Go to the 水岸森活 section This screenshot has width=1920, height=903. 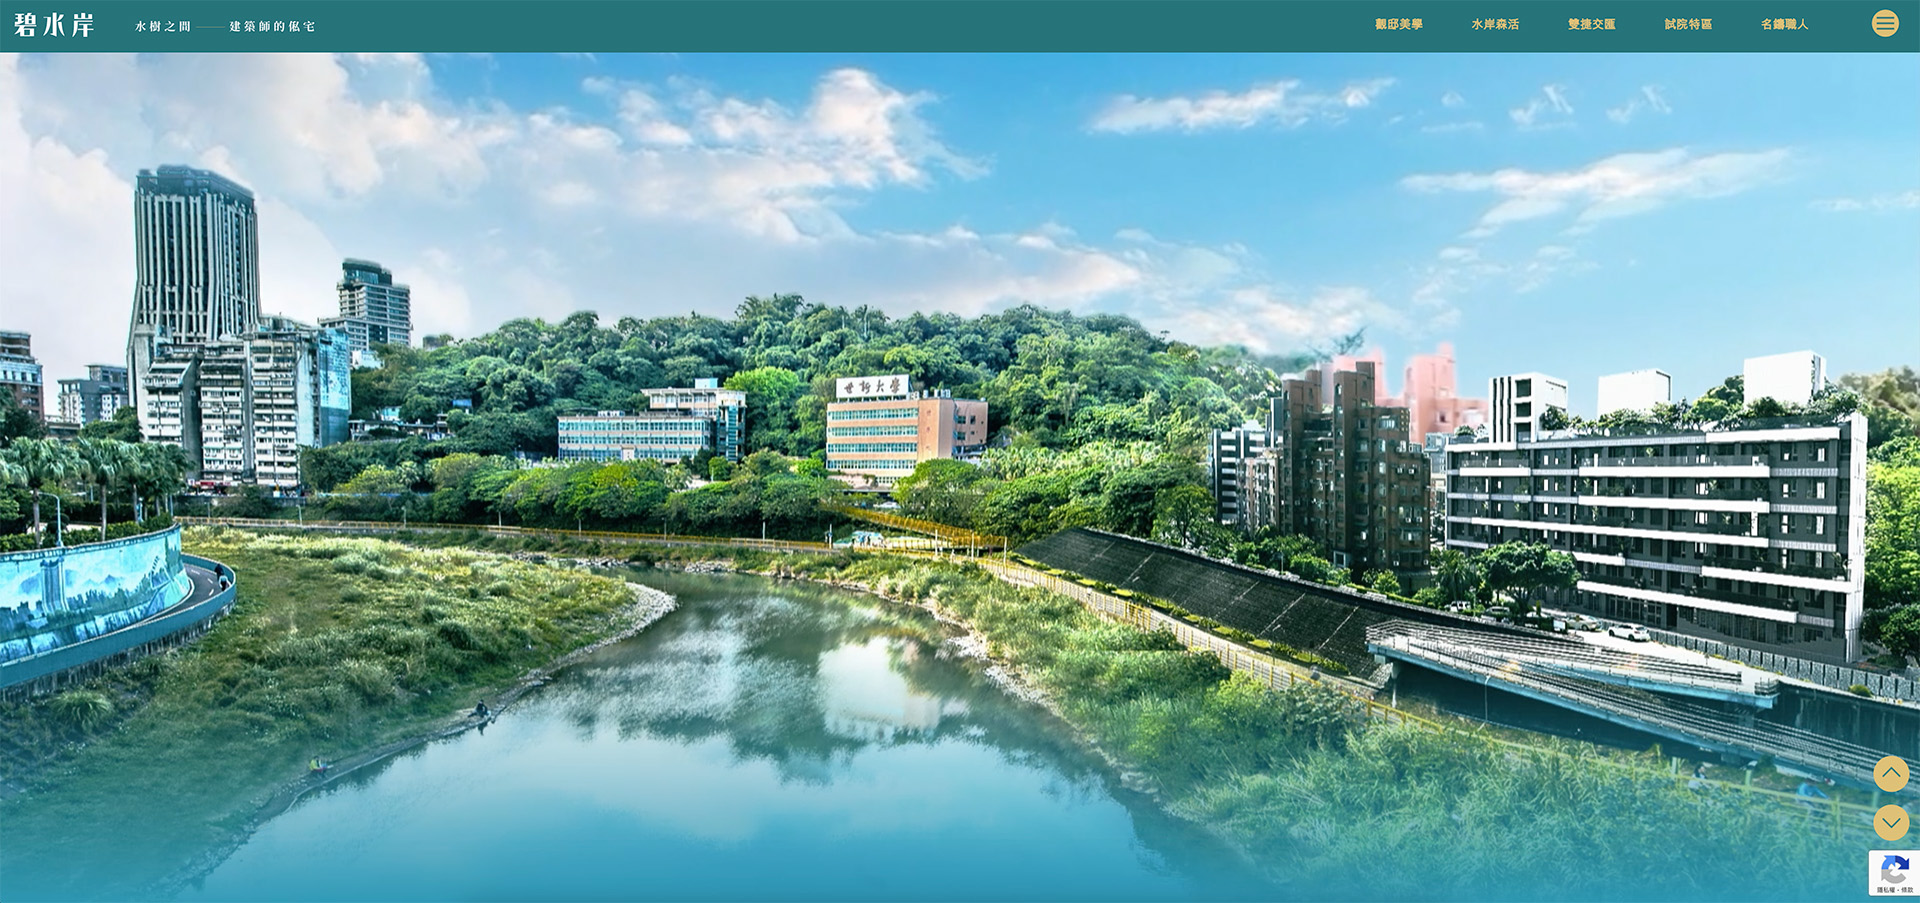[1494, 24]
